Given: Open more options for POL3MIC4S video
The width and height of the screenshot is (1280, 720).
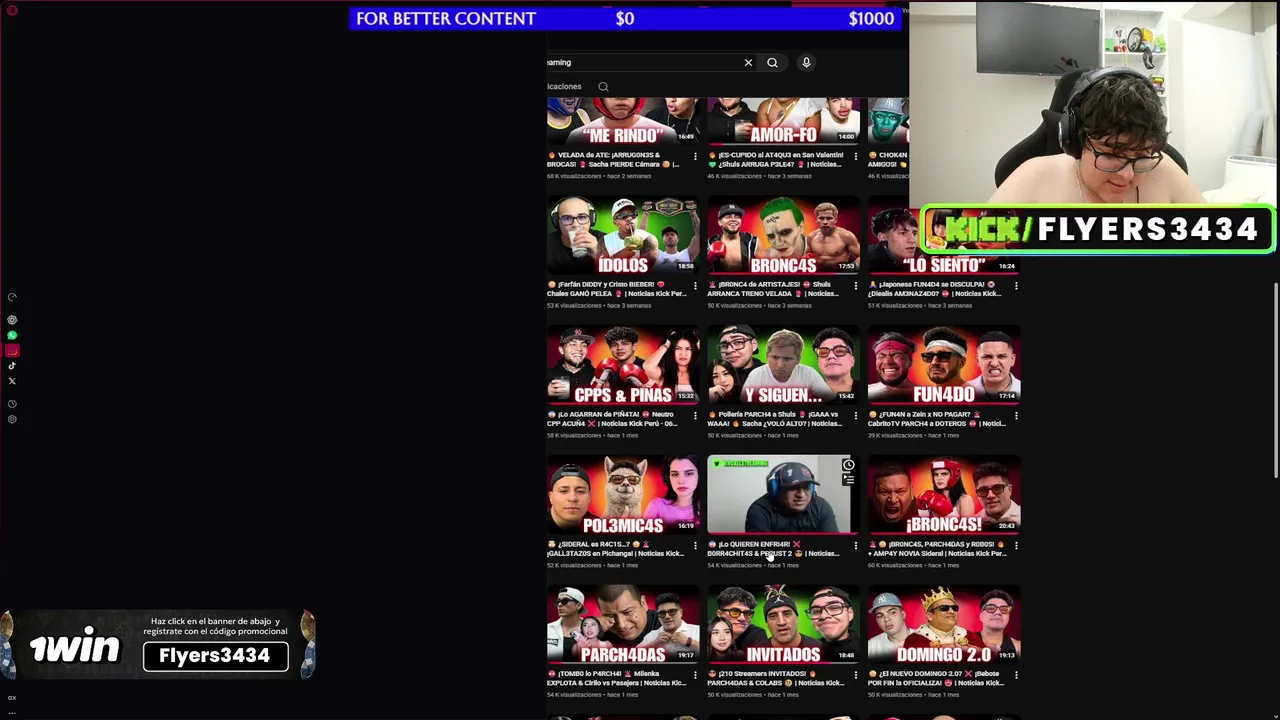Looking at the screenshot, I should point(695,546).
